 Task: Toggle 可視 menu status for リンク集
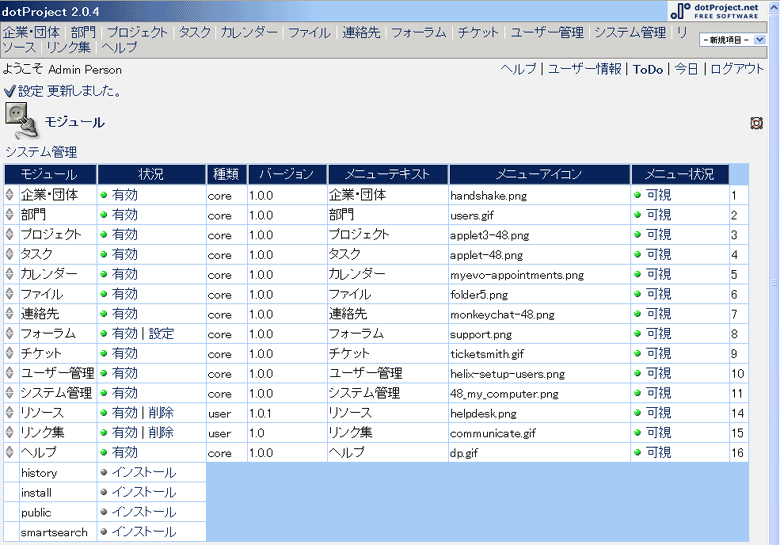tap(659, 432)
